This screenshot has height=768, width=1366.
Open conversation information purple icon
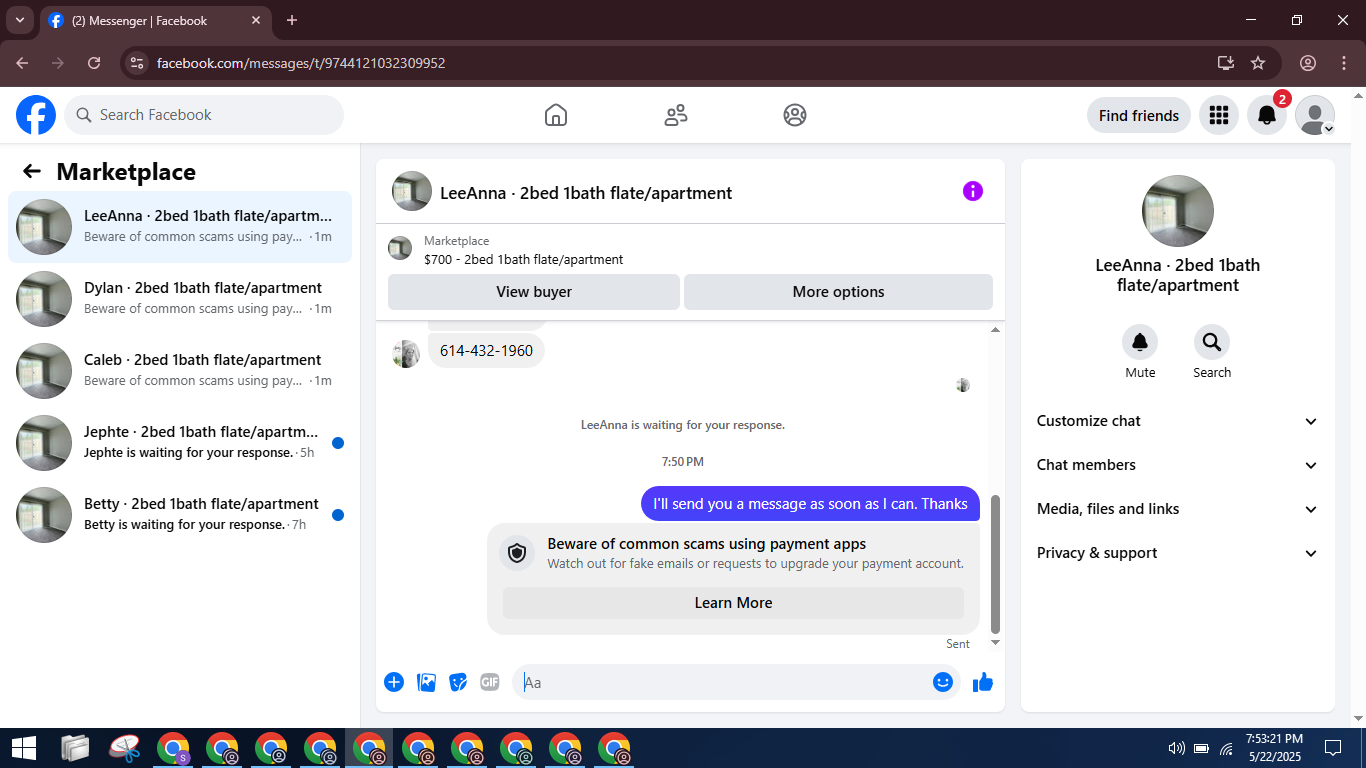click(x=973, y=191)
